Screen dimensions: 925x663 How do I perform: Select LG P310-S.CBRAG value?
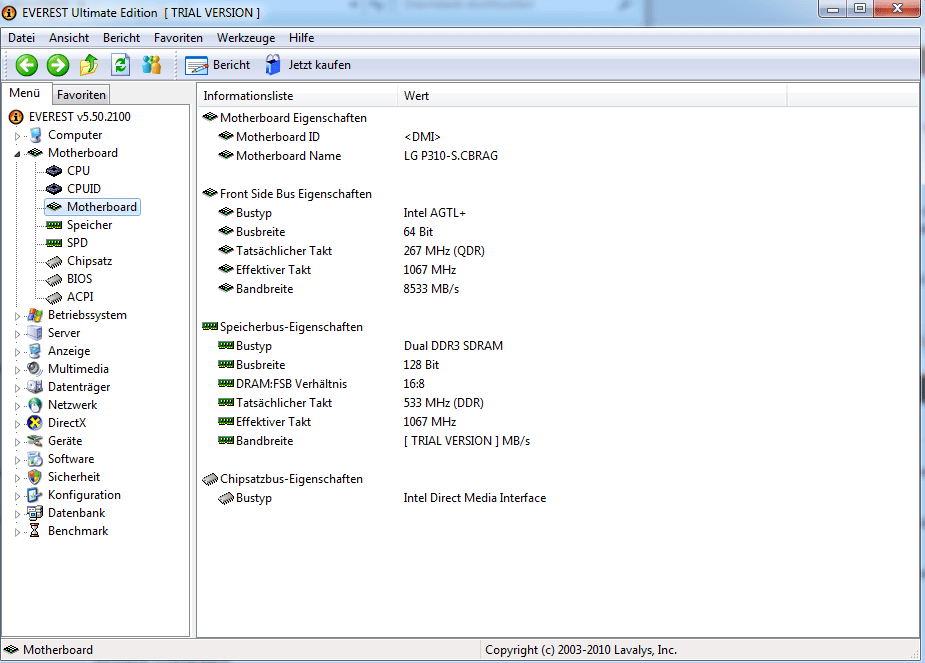[x=451, y=156]
